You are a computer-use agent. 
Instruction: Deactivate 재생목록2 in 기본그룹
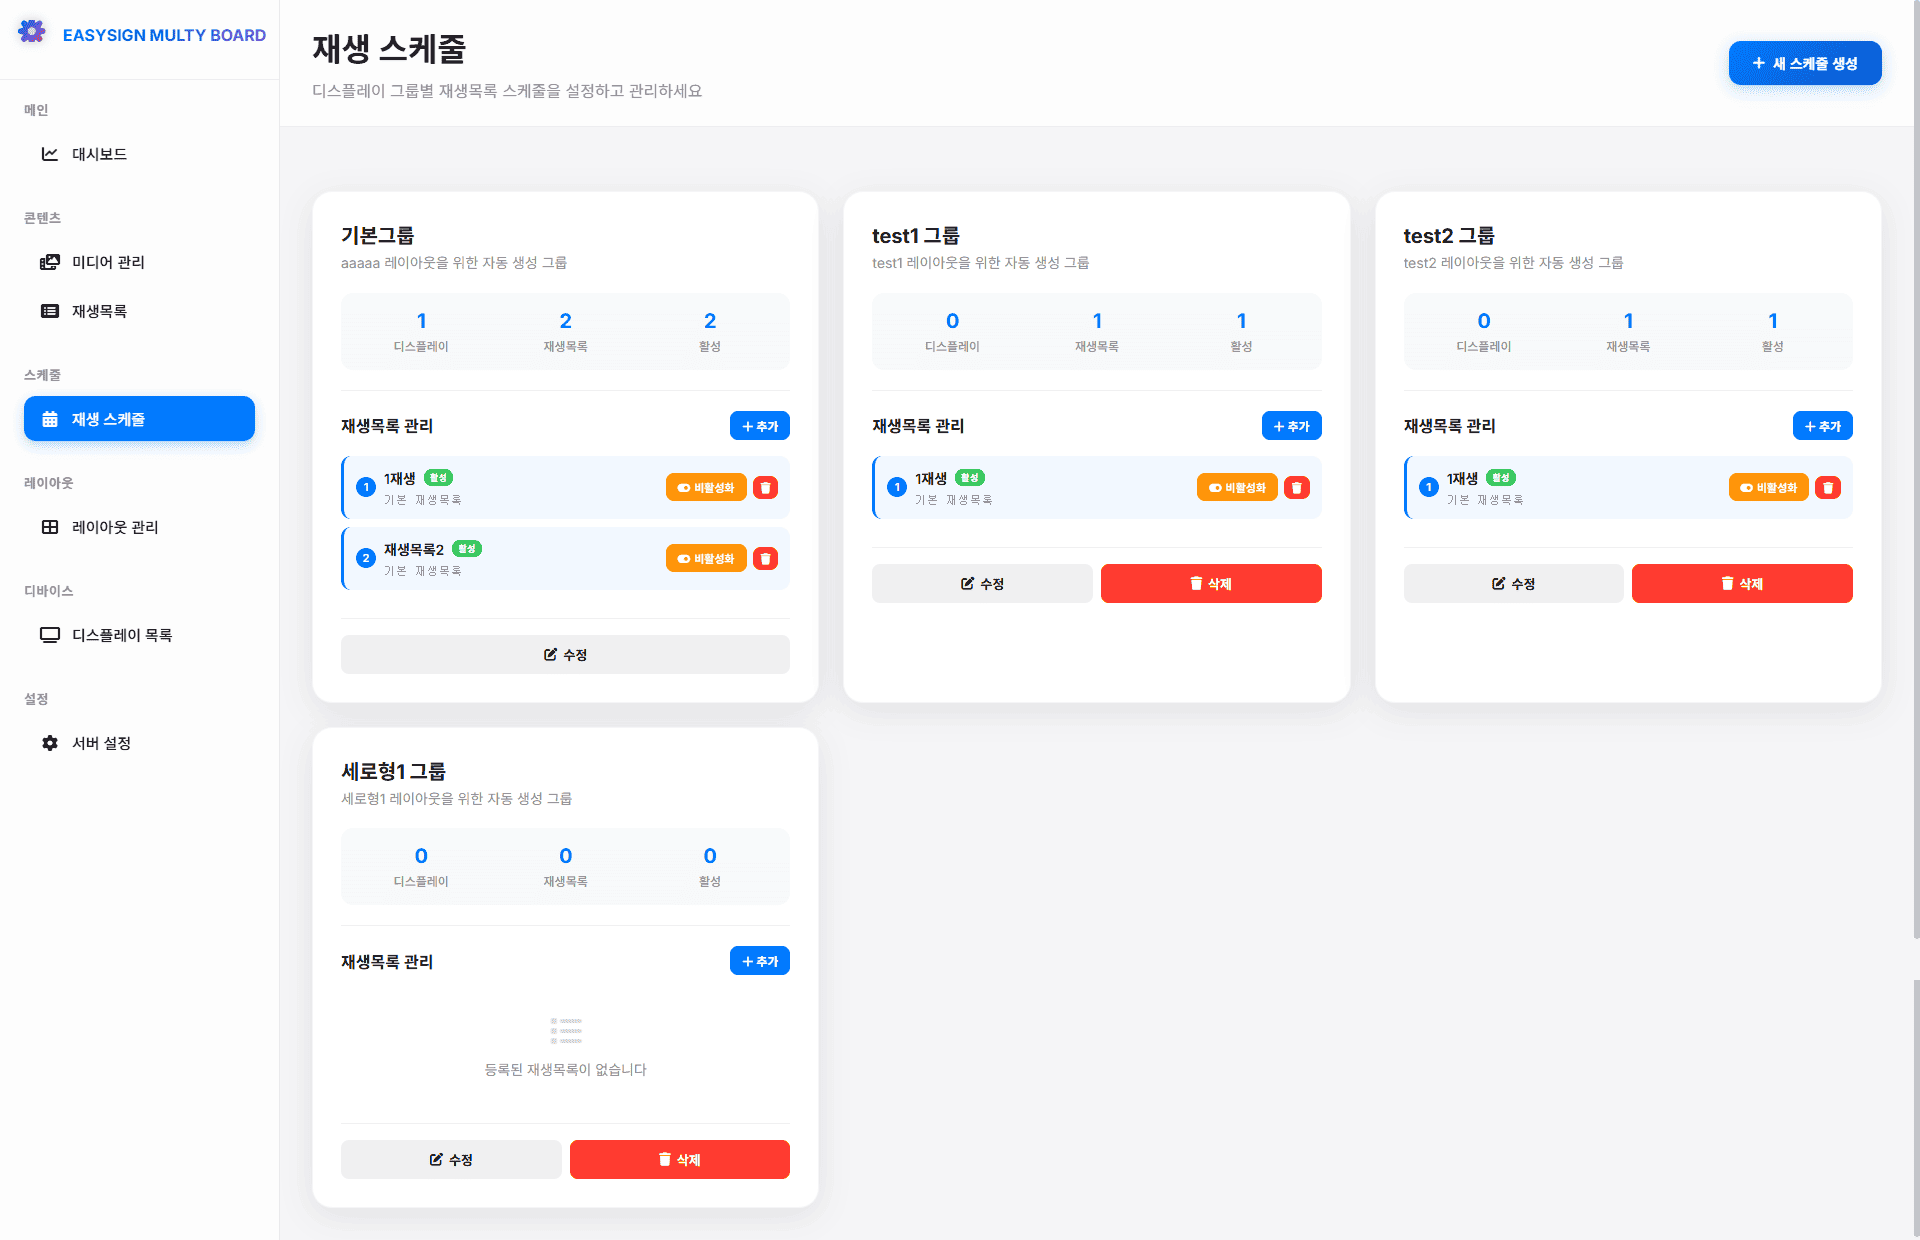[x=706, y=559]
